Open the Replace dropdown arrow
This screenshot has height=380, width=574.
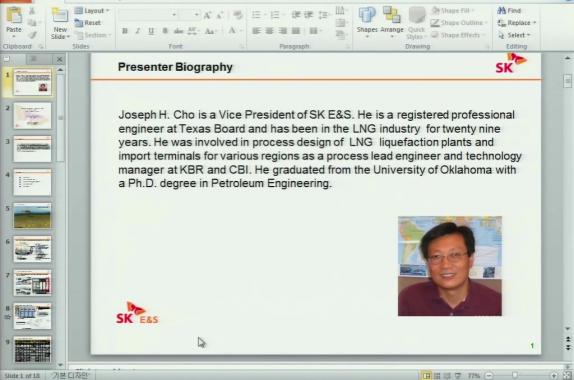point(534,23)
